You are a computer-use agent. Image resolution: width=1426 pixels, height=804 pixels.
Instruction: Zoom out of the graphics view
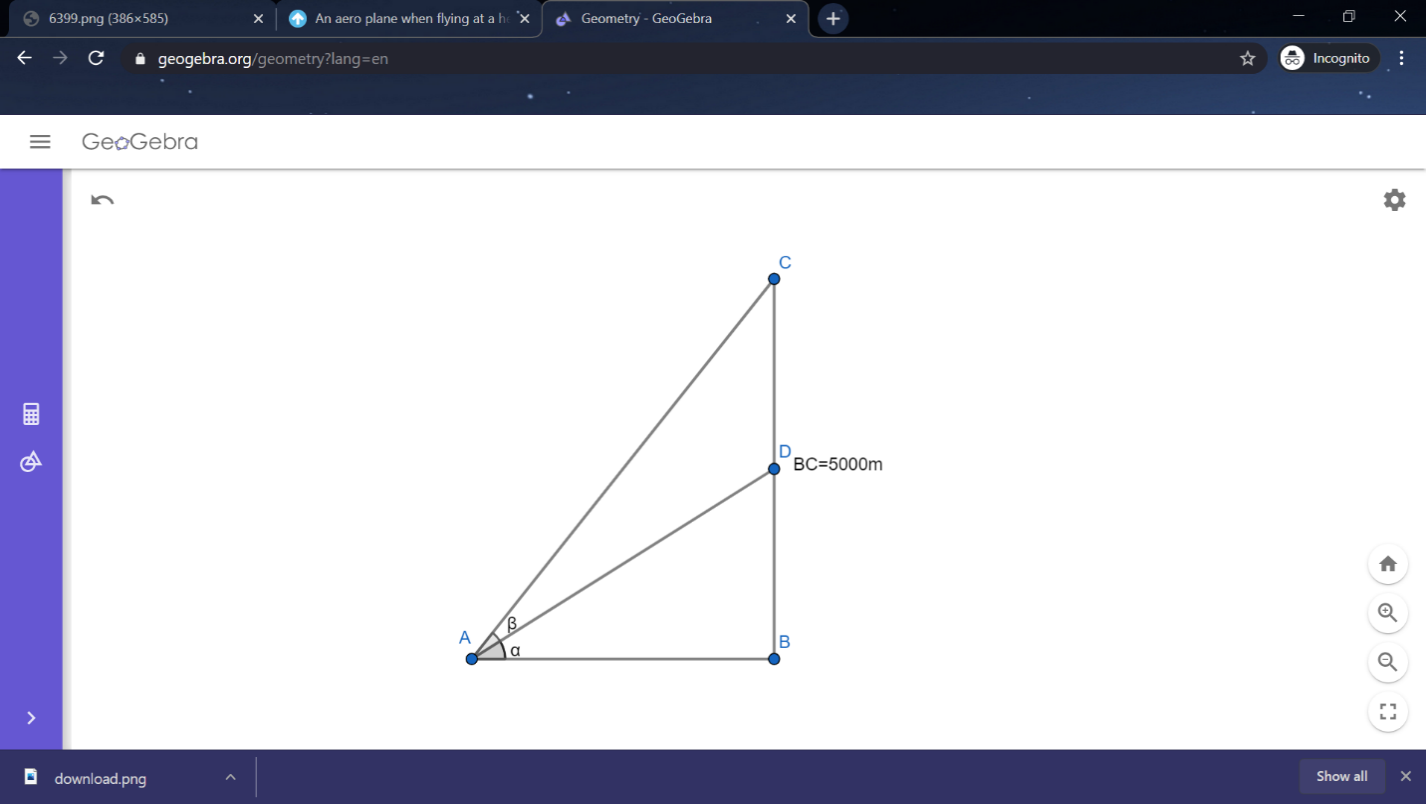(1387, 662)
